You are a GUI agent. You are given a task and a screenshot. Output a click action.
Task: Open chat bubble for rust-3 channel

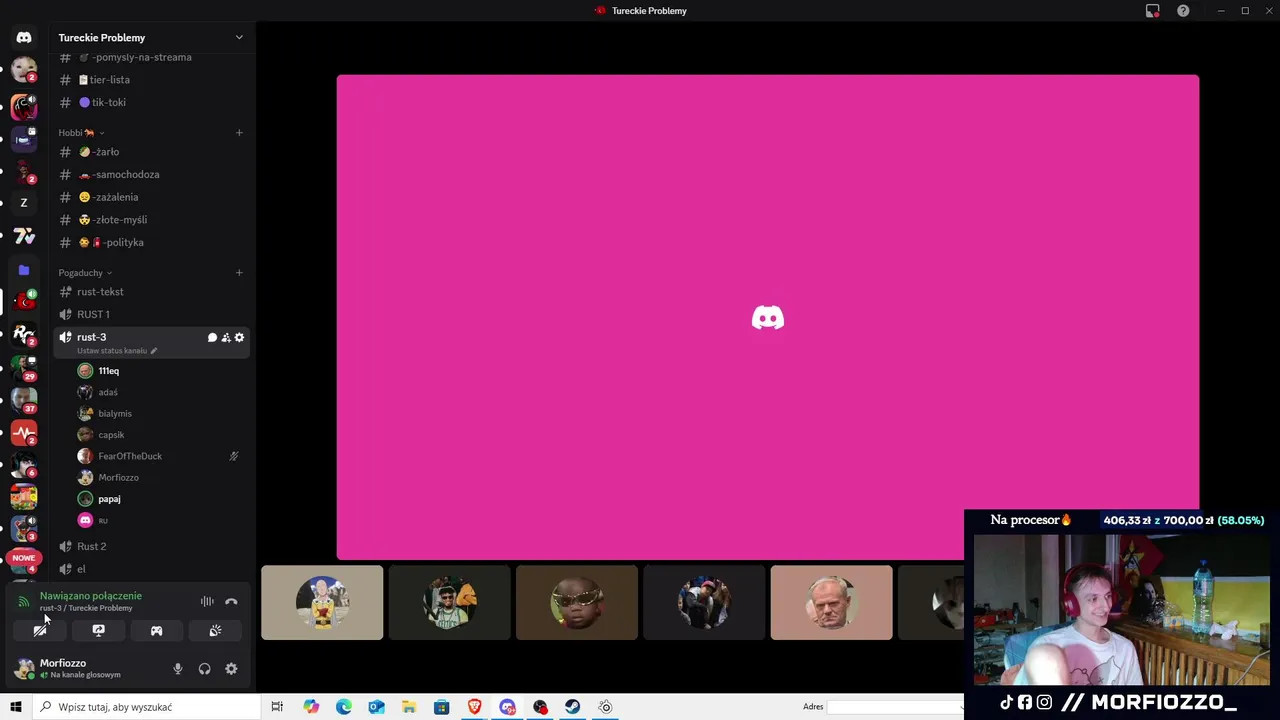coord(212,338)
